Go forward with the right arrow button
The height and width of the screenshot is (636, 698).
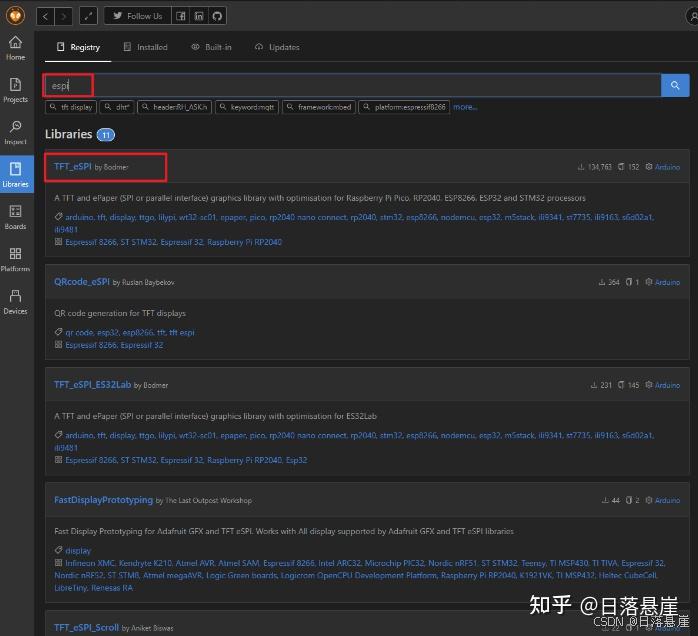(64, 16)
